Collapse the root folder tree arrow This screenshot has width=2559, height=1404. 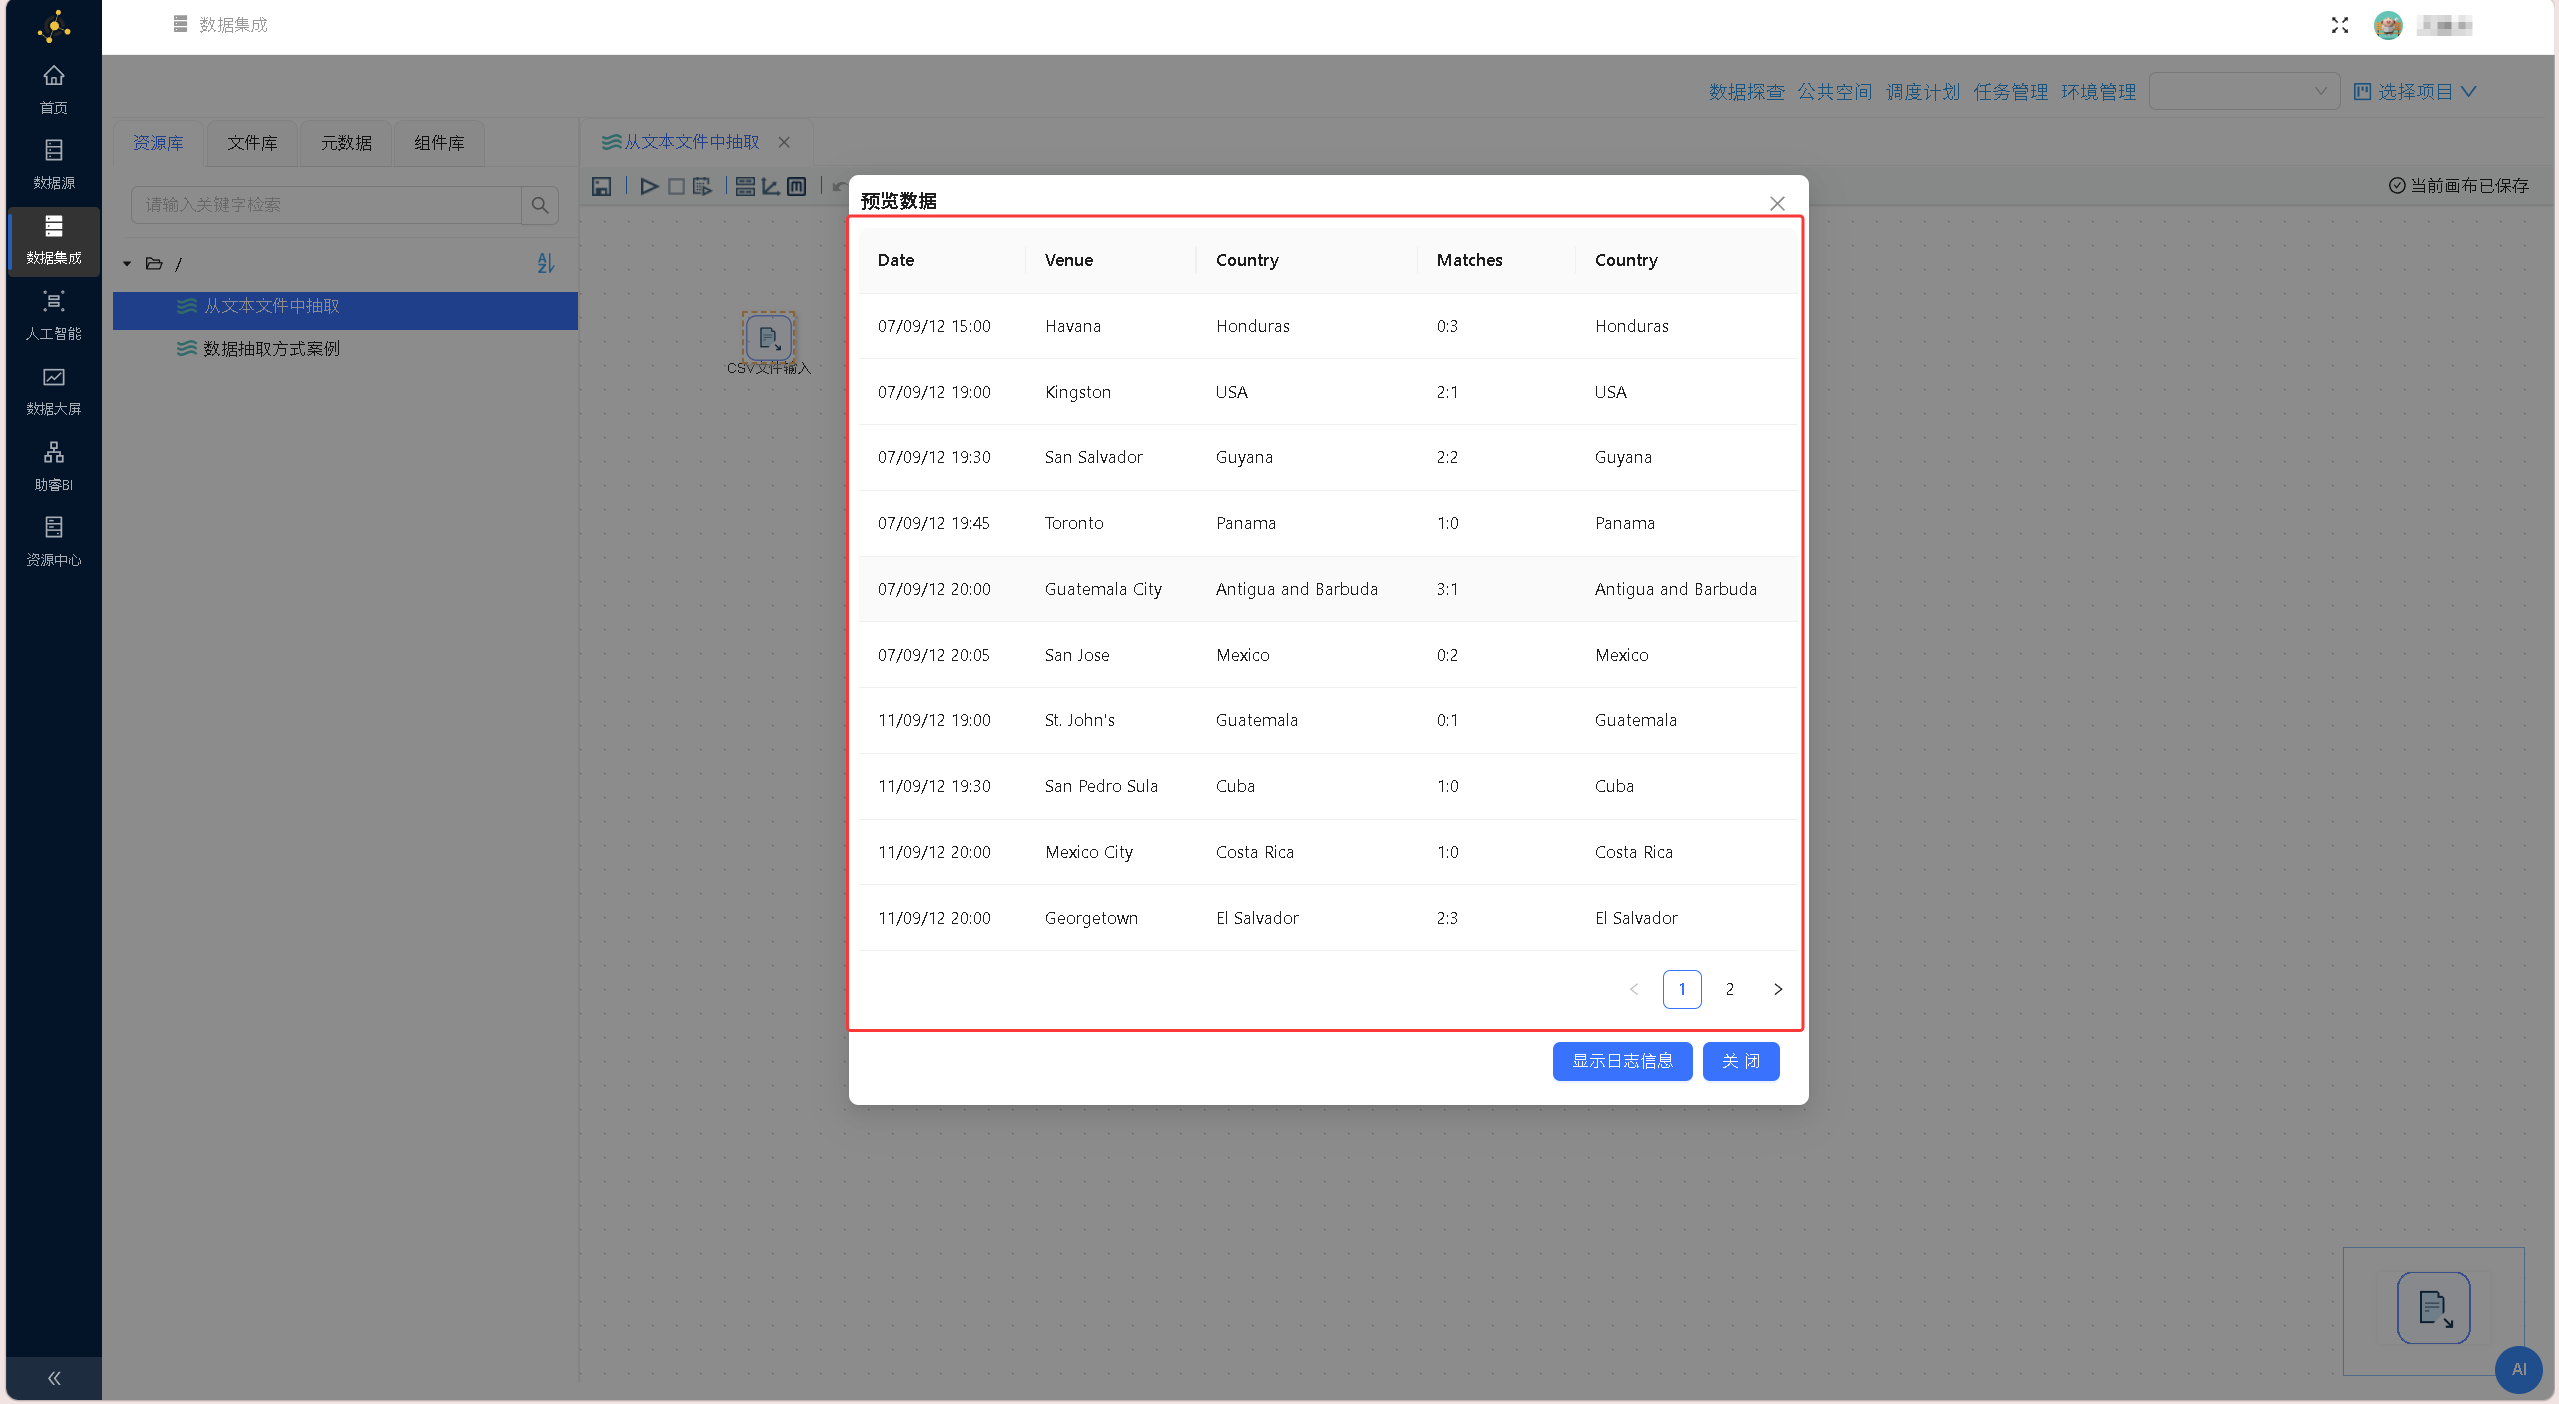click(x=127, y=264)
